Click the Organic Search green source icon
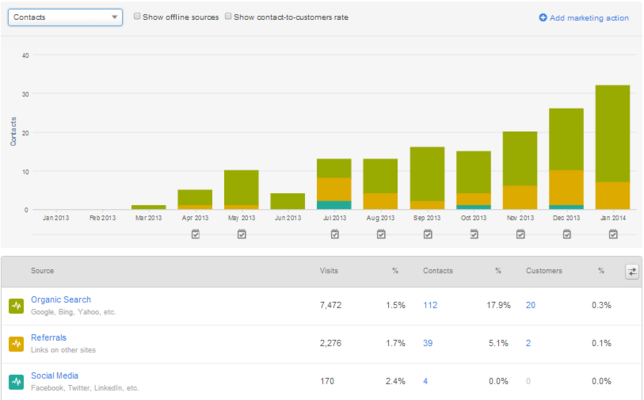644x400 pixels. pyautogui.click(x=16, y=306)
